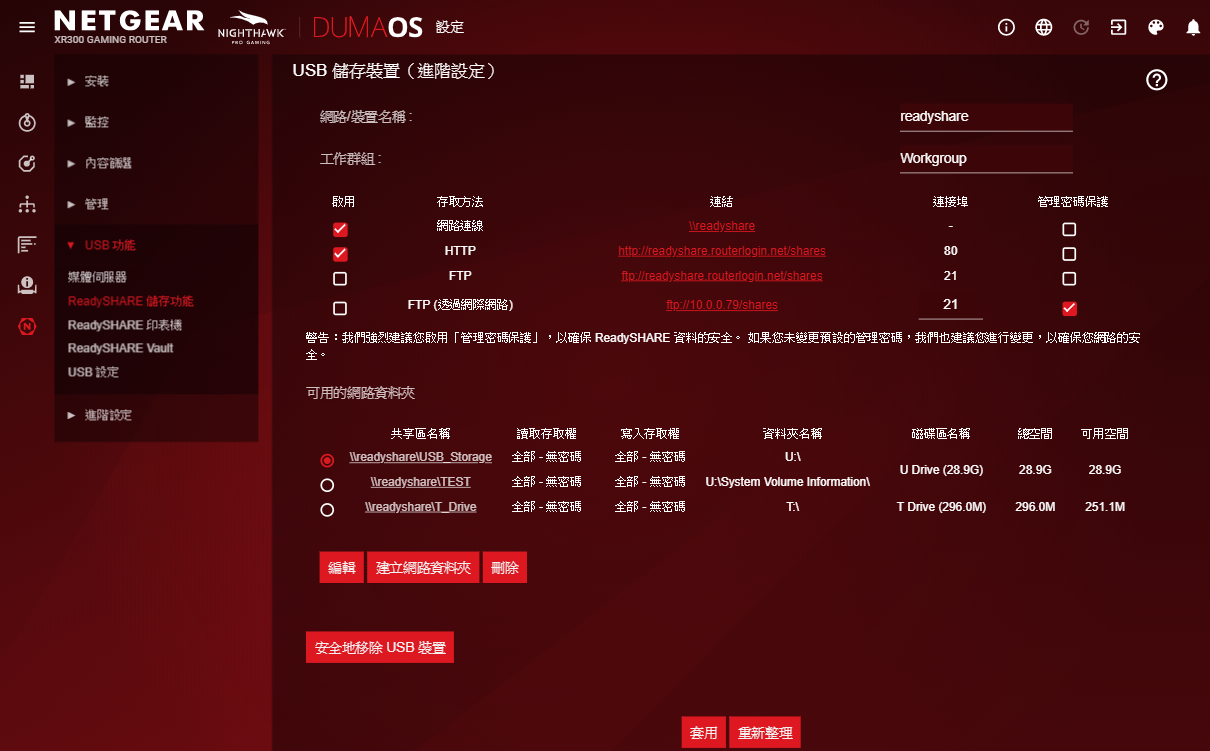Open the \\readyshare\T_Drive share link
The width and height of the screenshot is (1210, 751).
point(421,507)
